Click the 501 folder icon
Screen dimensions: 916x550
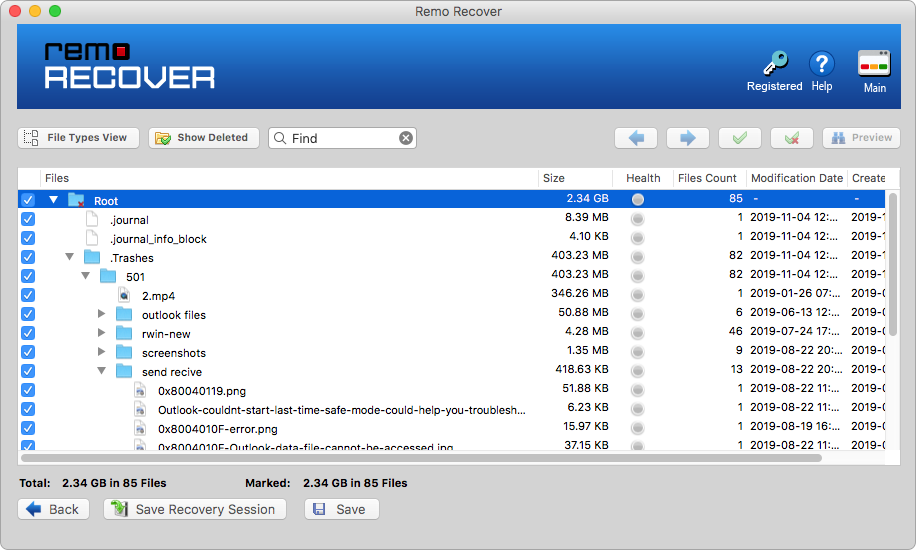tap(107, 276)
